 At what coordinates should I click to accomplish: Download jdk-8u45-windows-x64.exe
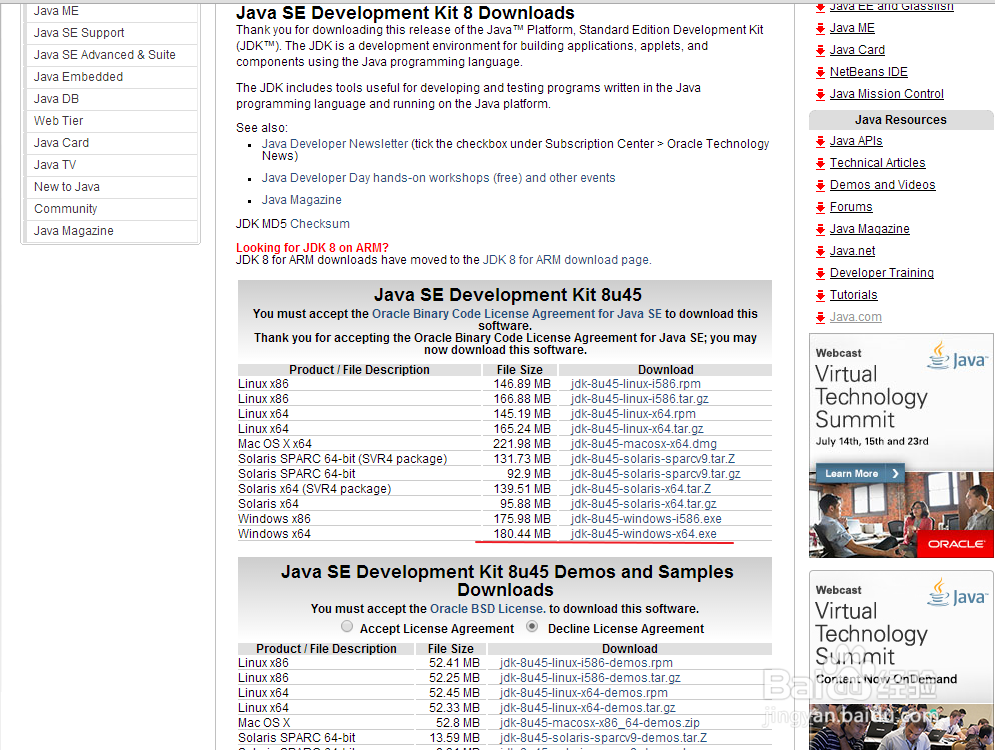point(643,534)
